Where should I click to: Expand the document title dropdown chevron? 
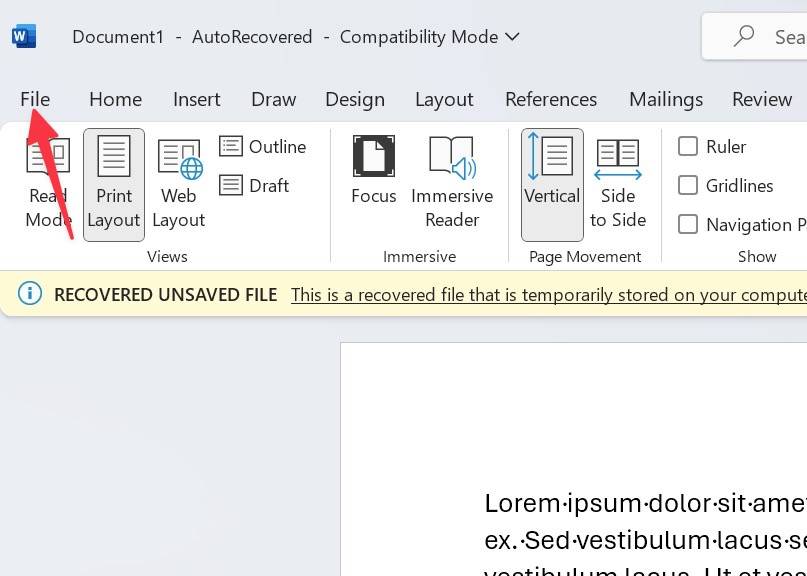click(513, 37)
